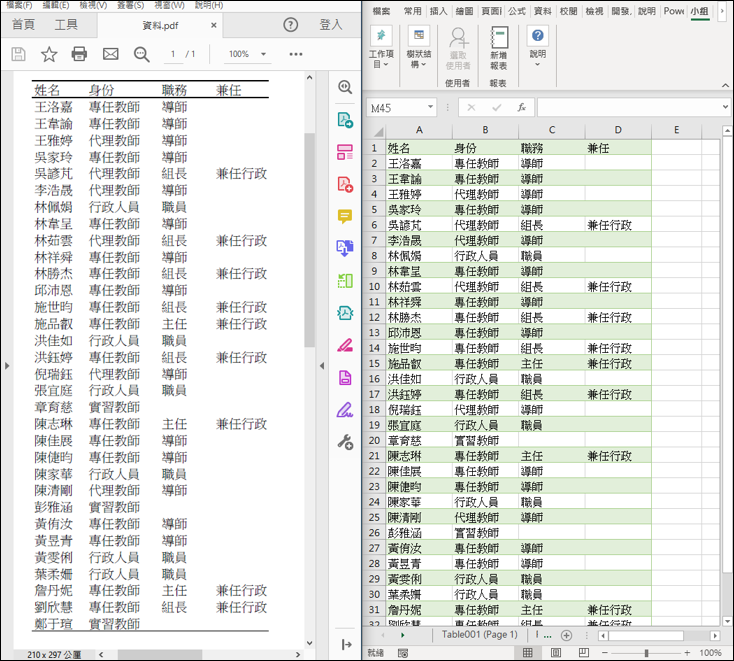Select column D header in Excel

coord(618,130)
